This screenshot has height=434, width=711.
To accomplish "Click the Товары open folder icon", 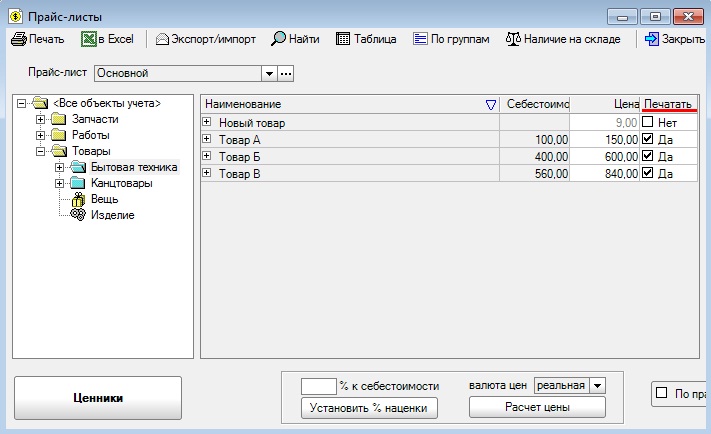I will coord(59,151).
